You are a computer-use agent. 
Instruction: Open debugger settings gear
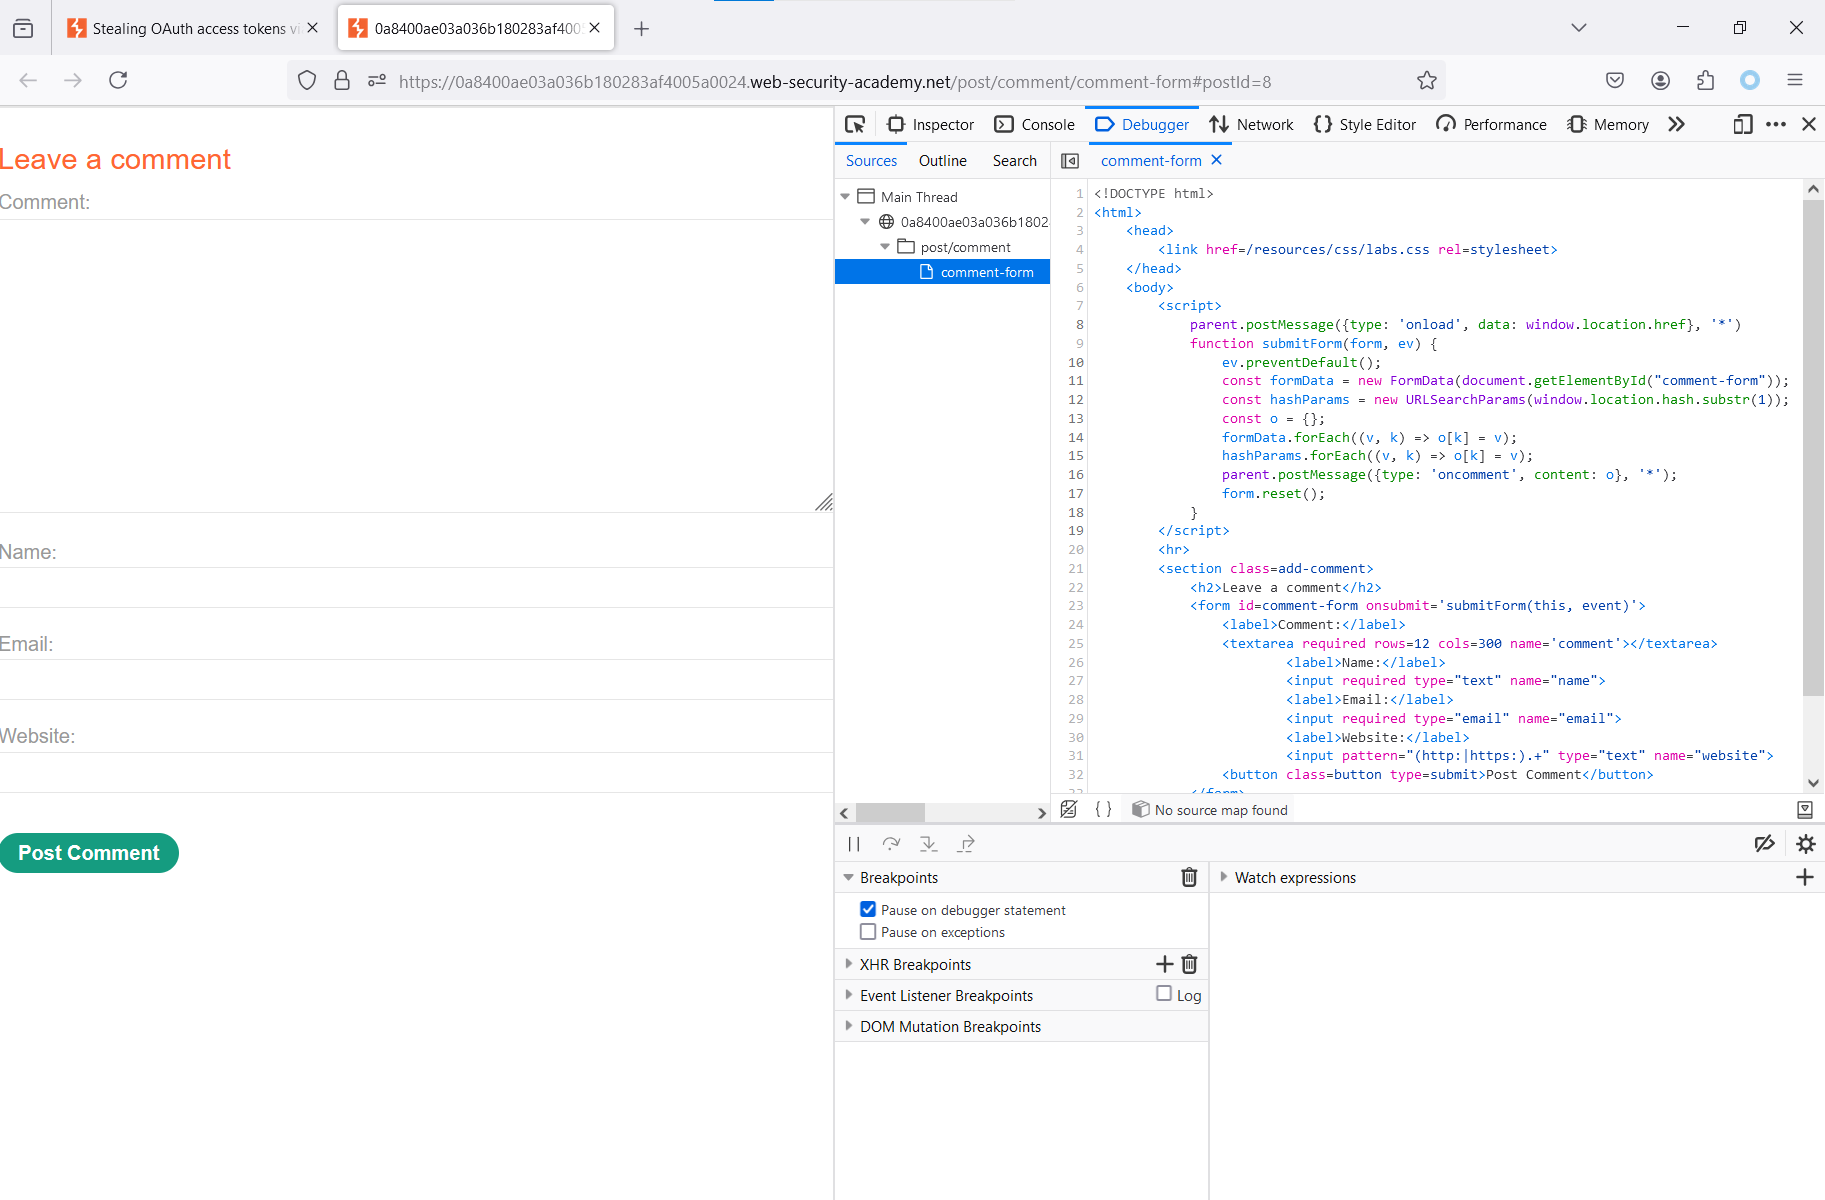pyautogui.click(x=1805, y=844)
